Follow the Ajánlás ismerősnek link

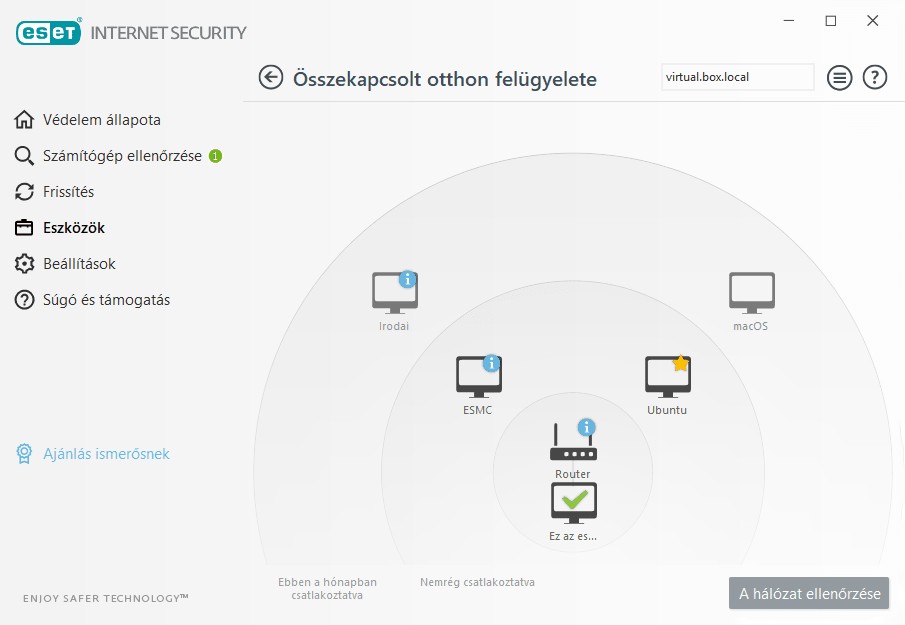pos(106,454)
